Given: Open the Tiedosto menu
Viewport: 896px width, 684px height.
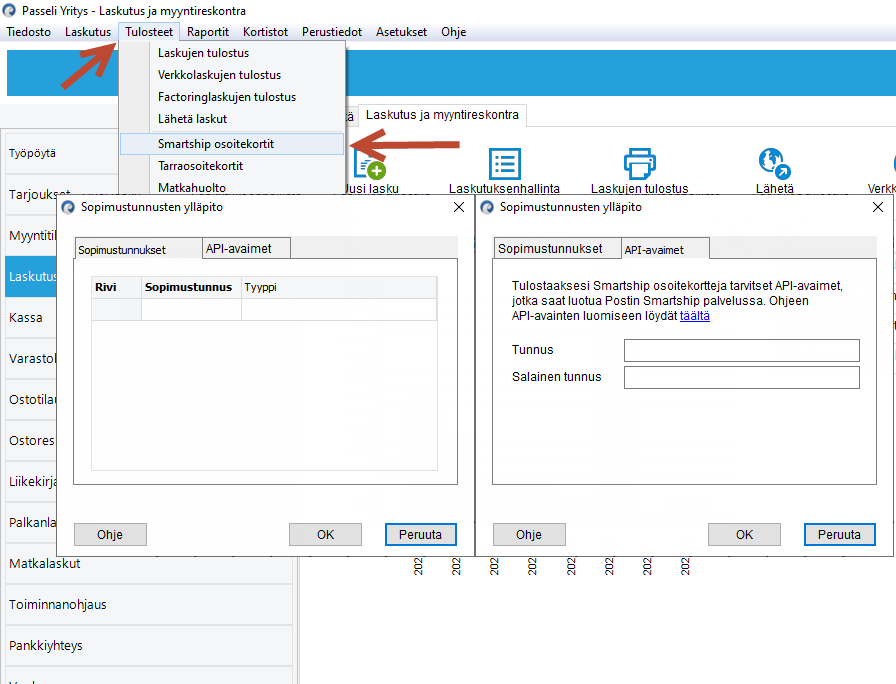Looking at the screenshot, I should pyautogui.click(x=29, y=32).
